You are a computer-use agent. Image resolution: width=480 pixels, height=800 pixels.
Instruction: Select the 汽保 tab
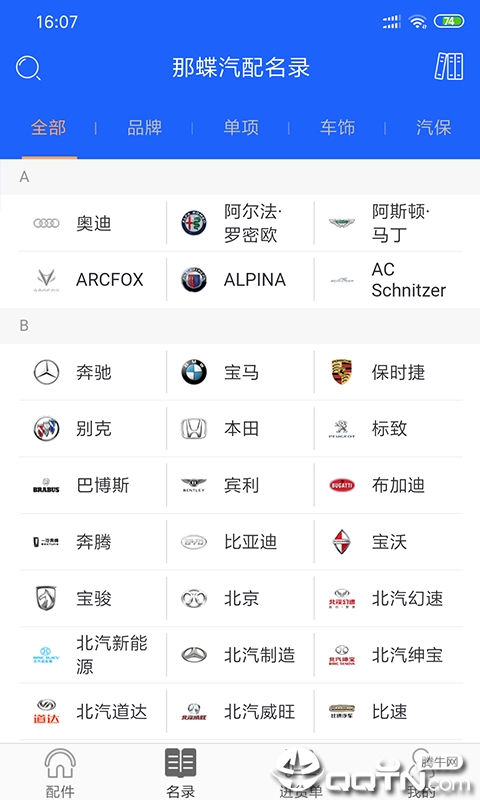[x=434, y=128]
